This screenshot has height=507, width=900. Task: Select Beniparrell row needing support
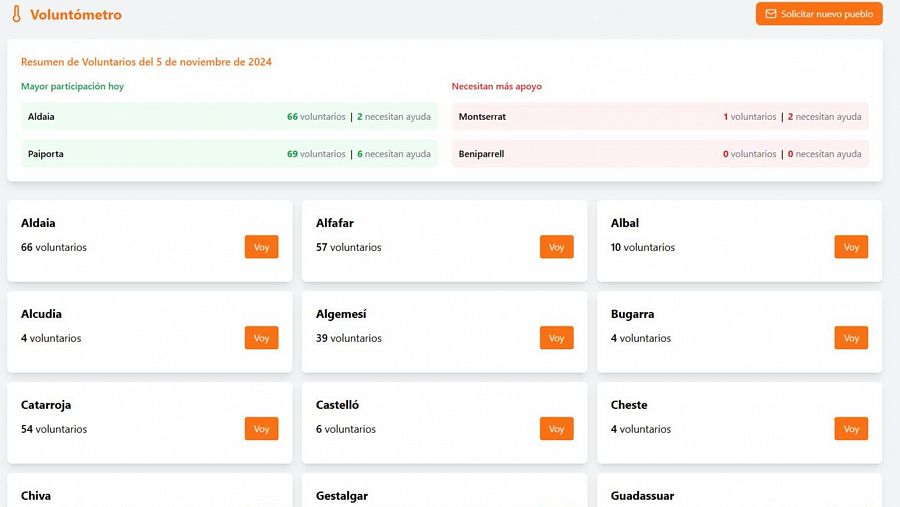coord(660,154)
